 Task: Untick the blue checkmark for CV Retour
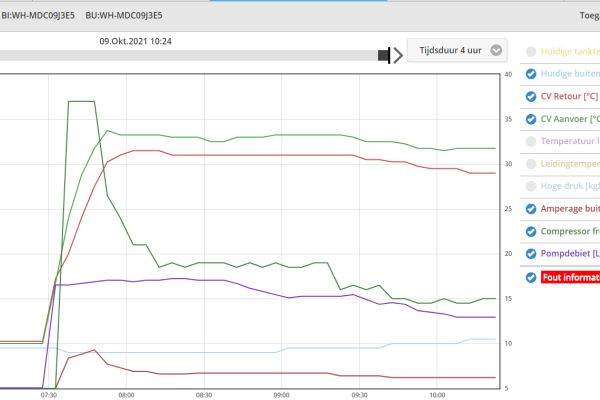coord(530,97)
